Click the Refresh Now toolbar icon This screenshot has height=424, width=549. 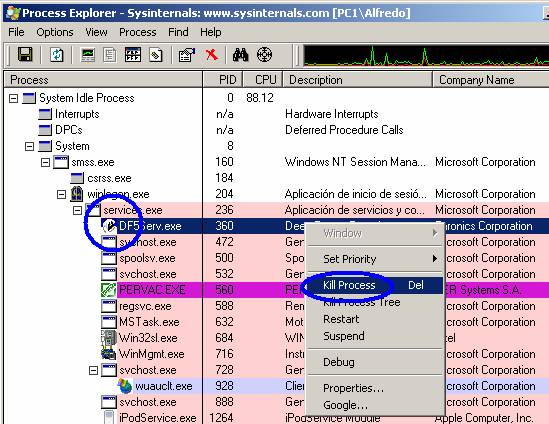point(56,55)
